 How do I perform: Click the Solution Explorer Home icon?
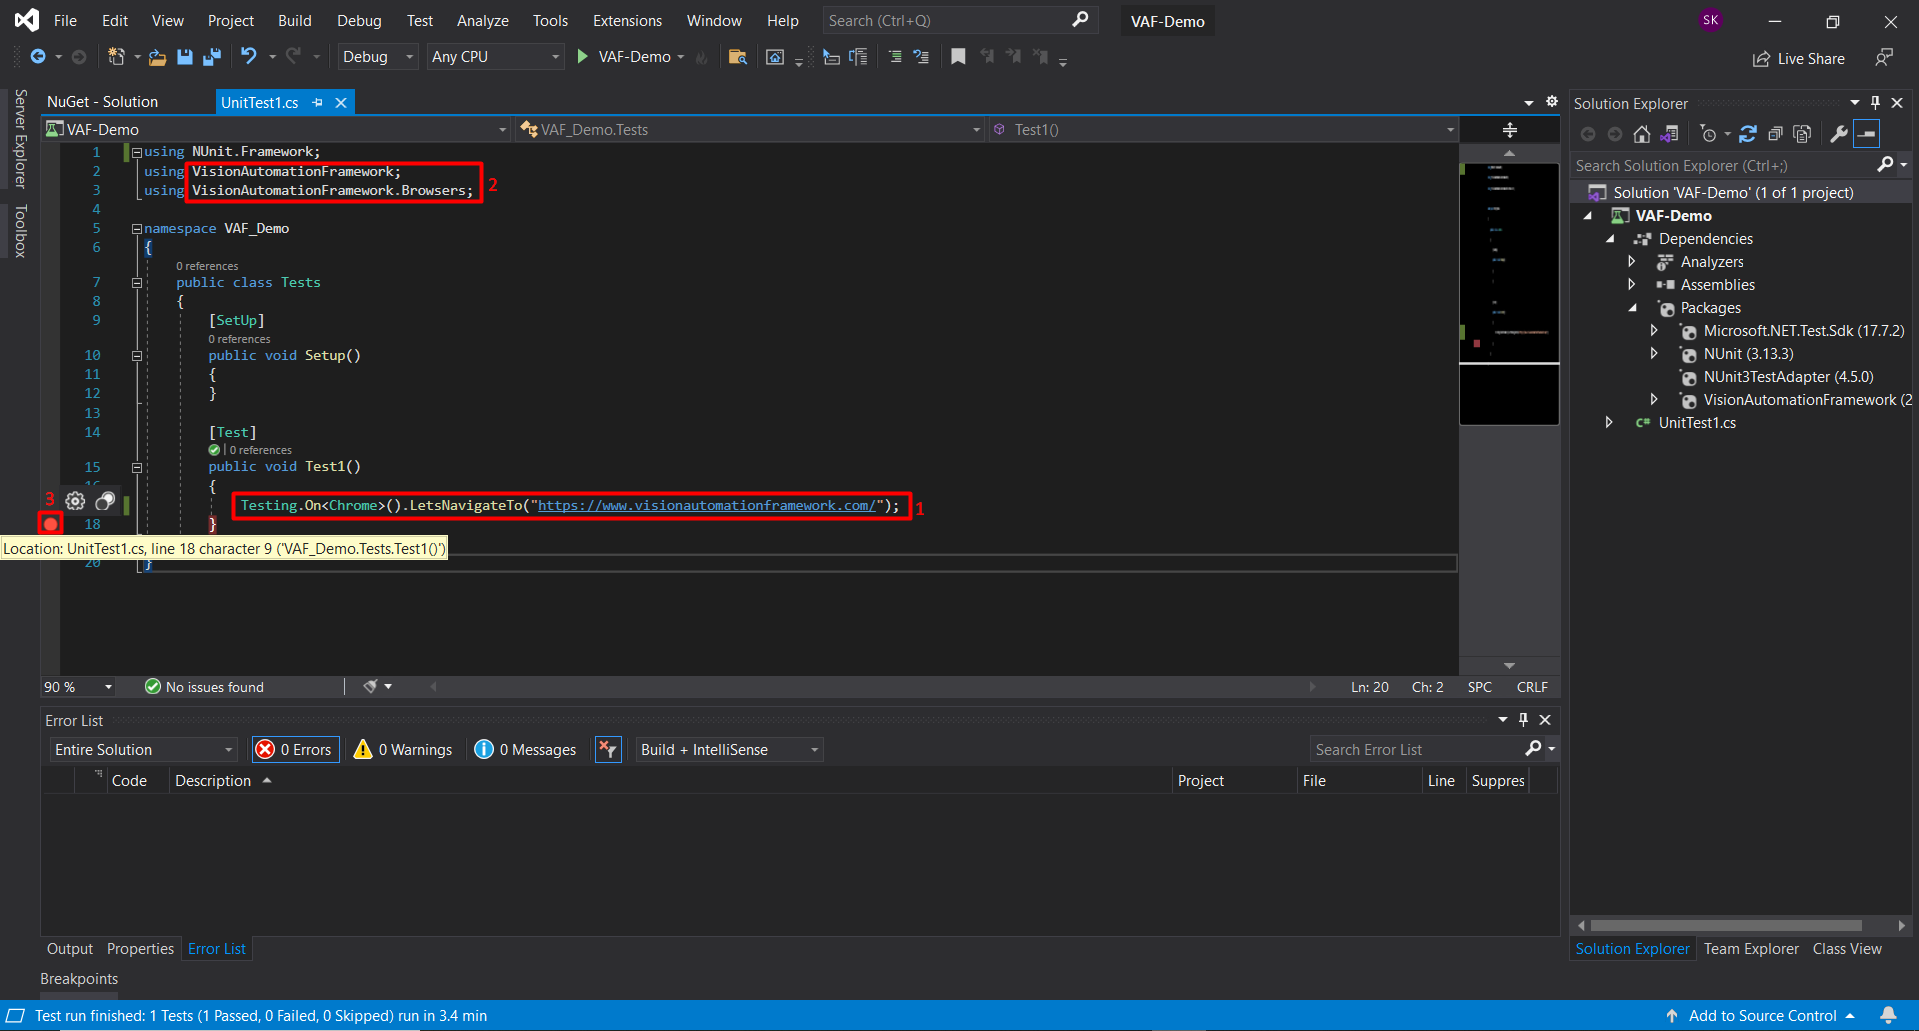pos(1642,134)
